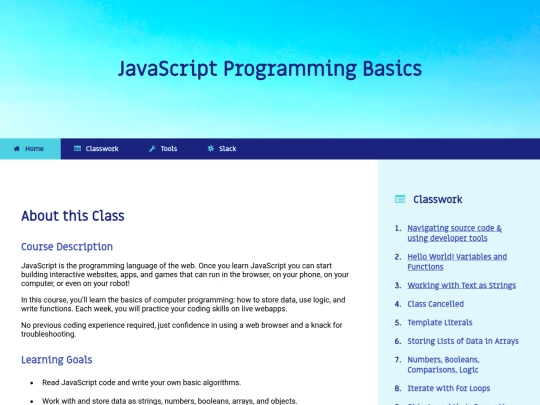Click the Course Description heading
This screenshot has height=405, width=540.
coord(67,247)
